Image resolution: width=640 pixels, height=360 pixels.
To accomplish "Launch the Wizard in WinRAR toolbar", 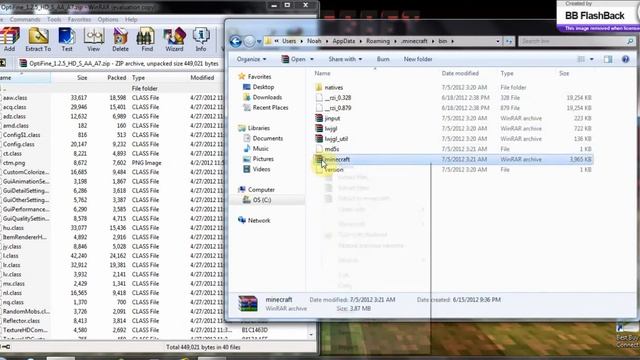I will [x=174, y=40].
